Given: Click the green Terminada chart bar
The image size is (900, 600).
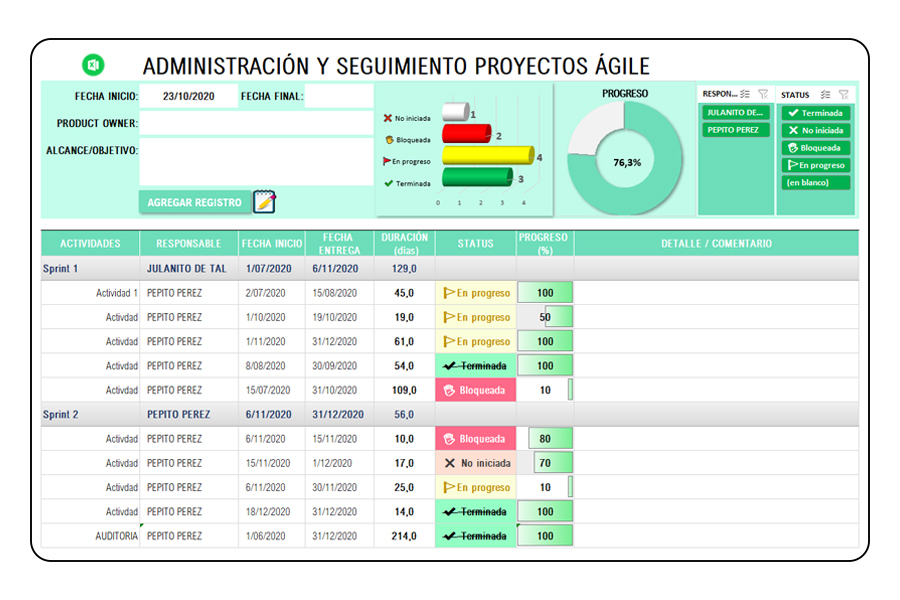Looking at the screenshot, I should (478, 177).
